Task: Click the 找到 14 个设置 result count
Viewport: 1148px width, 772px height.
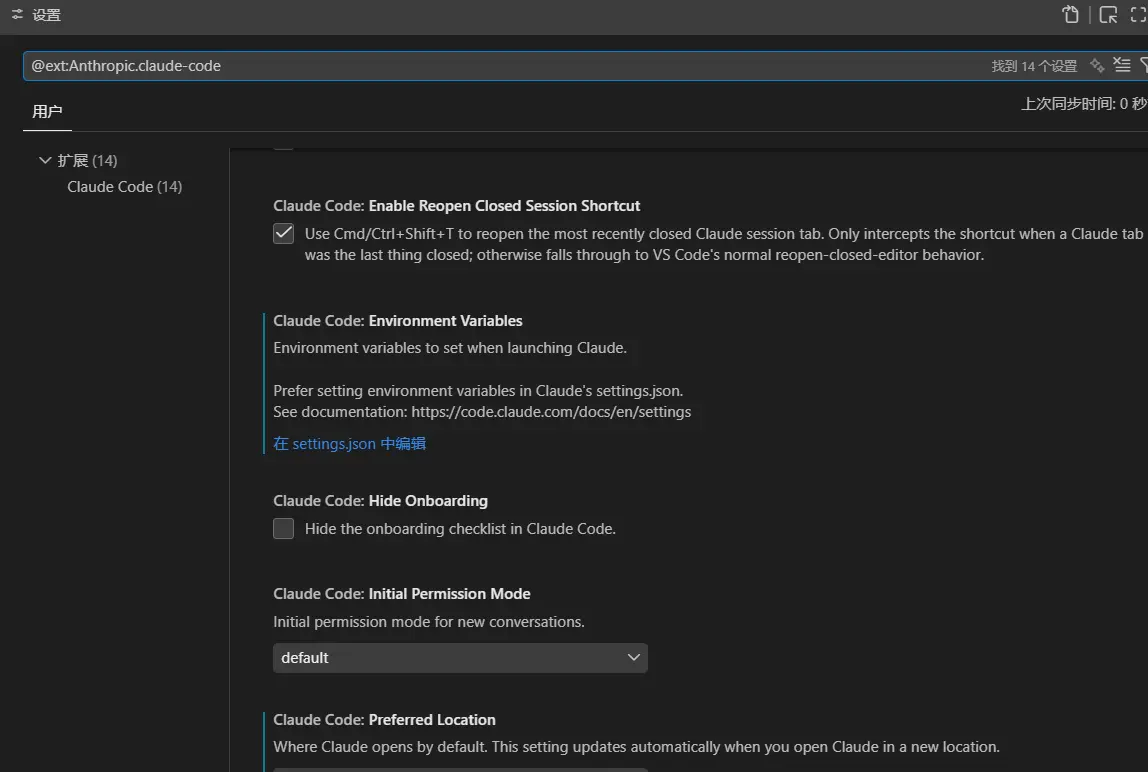Action: tap(1034, 66)
